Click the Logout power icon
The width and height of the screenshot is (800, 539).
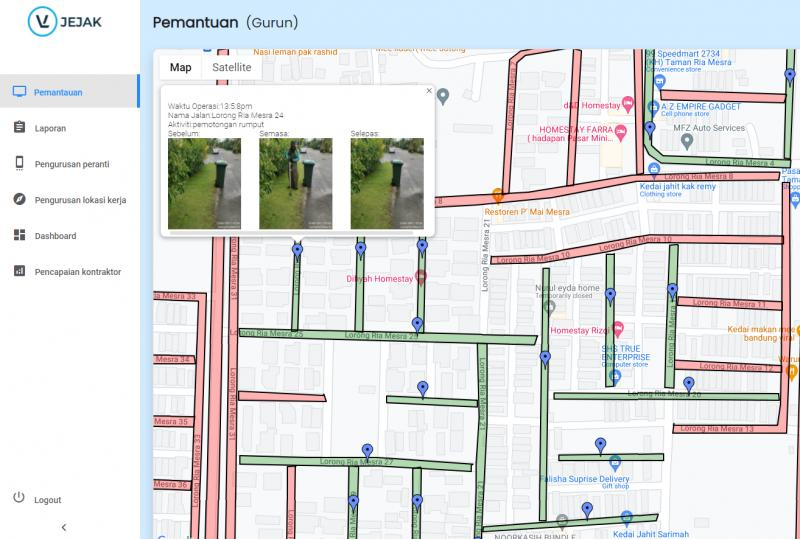click(18, 499)
